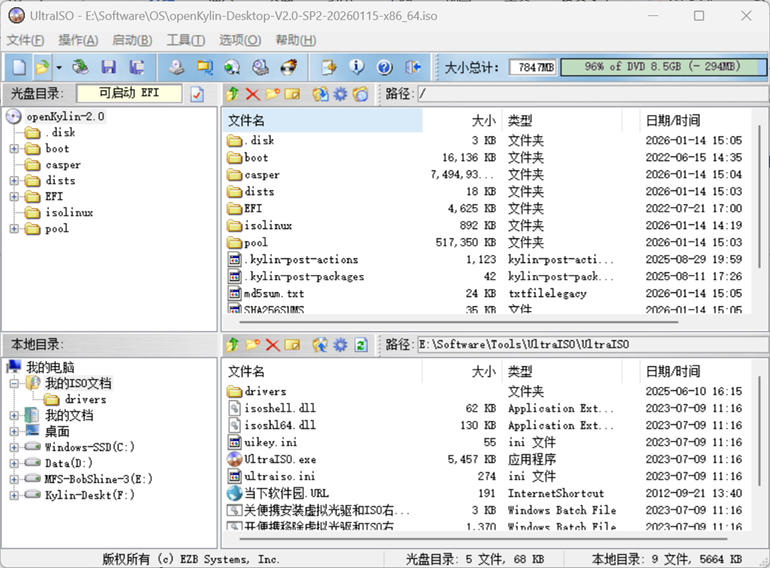Expand the Data(D:) drive node
Image resolution: width=770 pixels, height=568 pixels.
click(14, 463)
